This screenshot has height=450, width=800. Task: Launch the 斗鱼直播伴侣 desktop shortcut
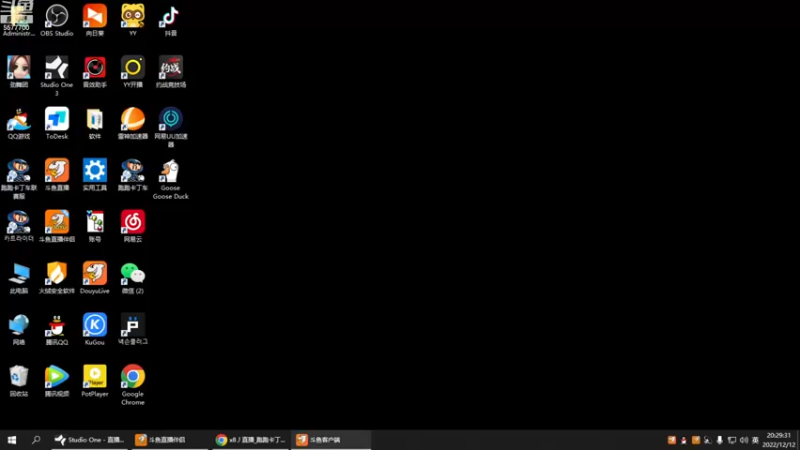pos(57,226)
